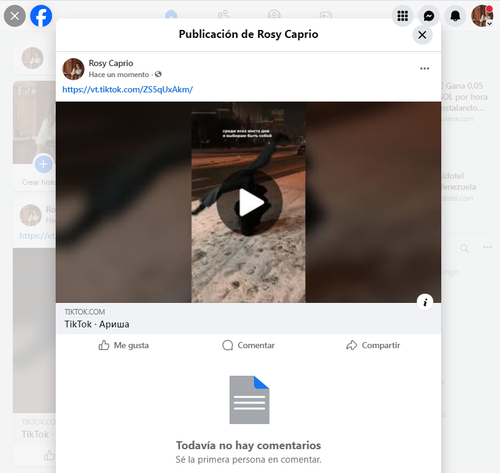The image size is (500, 473).
Task: Play the TikTok video preview
Action: pyautogui.click(x=249, y=202)
